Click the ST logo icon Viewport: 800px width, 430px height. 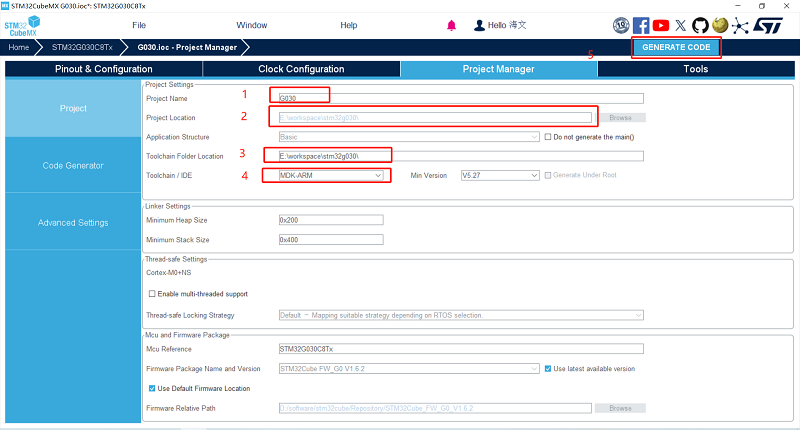pos(767,25)
